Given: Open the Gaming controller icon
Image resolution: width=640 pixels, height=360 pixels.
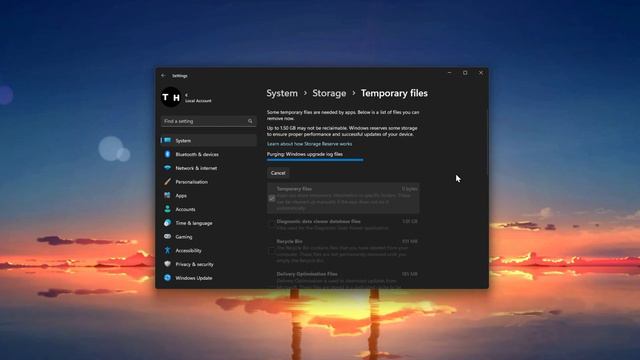Looking at the screenshot, I should tap(167, 237).
